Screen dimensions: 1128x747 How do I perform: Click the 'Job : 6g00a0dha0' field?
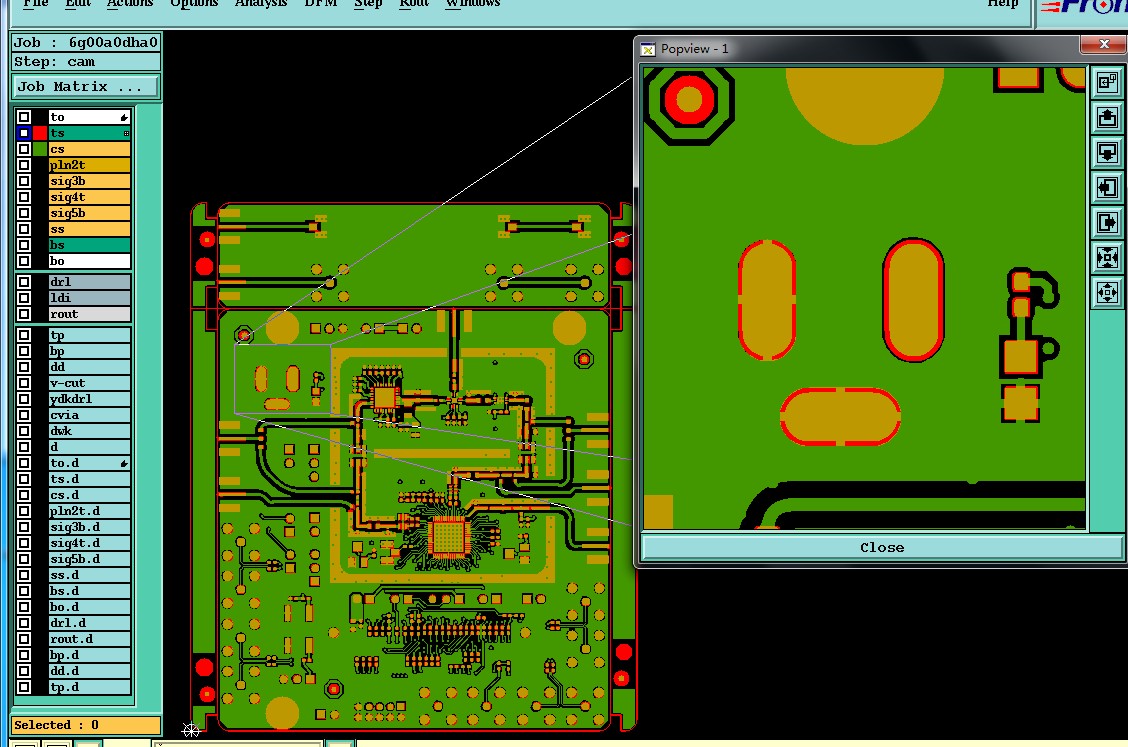click(86, 42)
